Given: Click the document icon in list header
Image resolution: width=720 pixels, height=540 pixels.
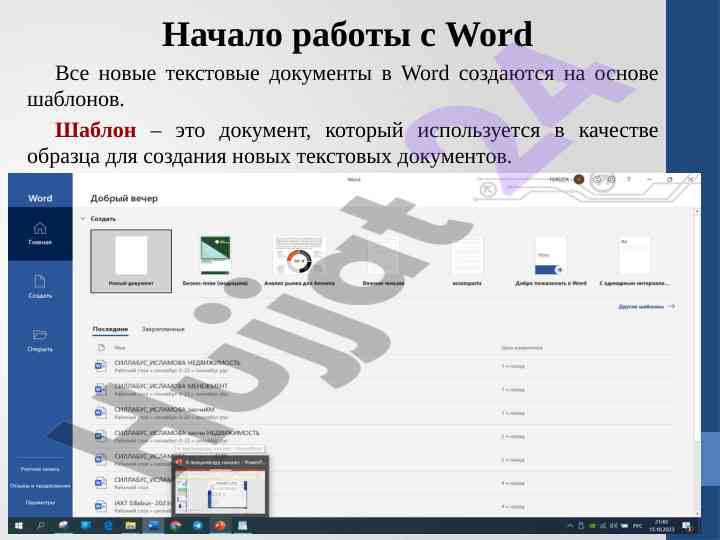Looking at the screenshot, I should coord(101,348).
